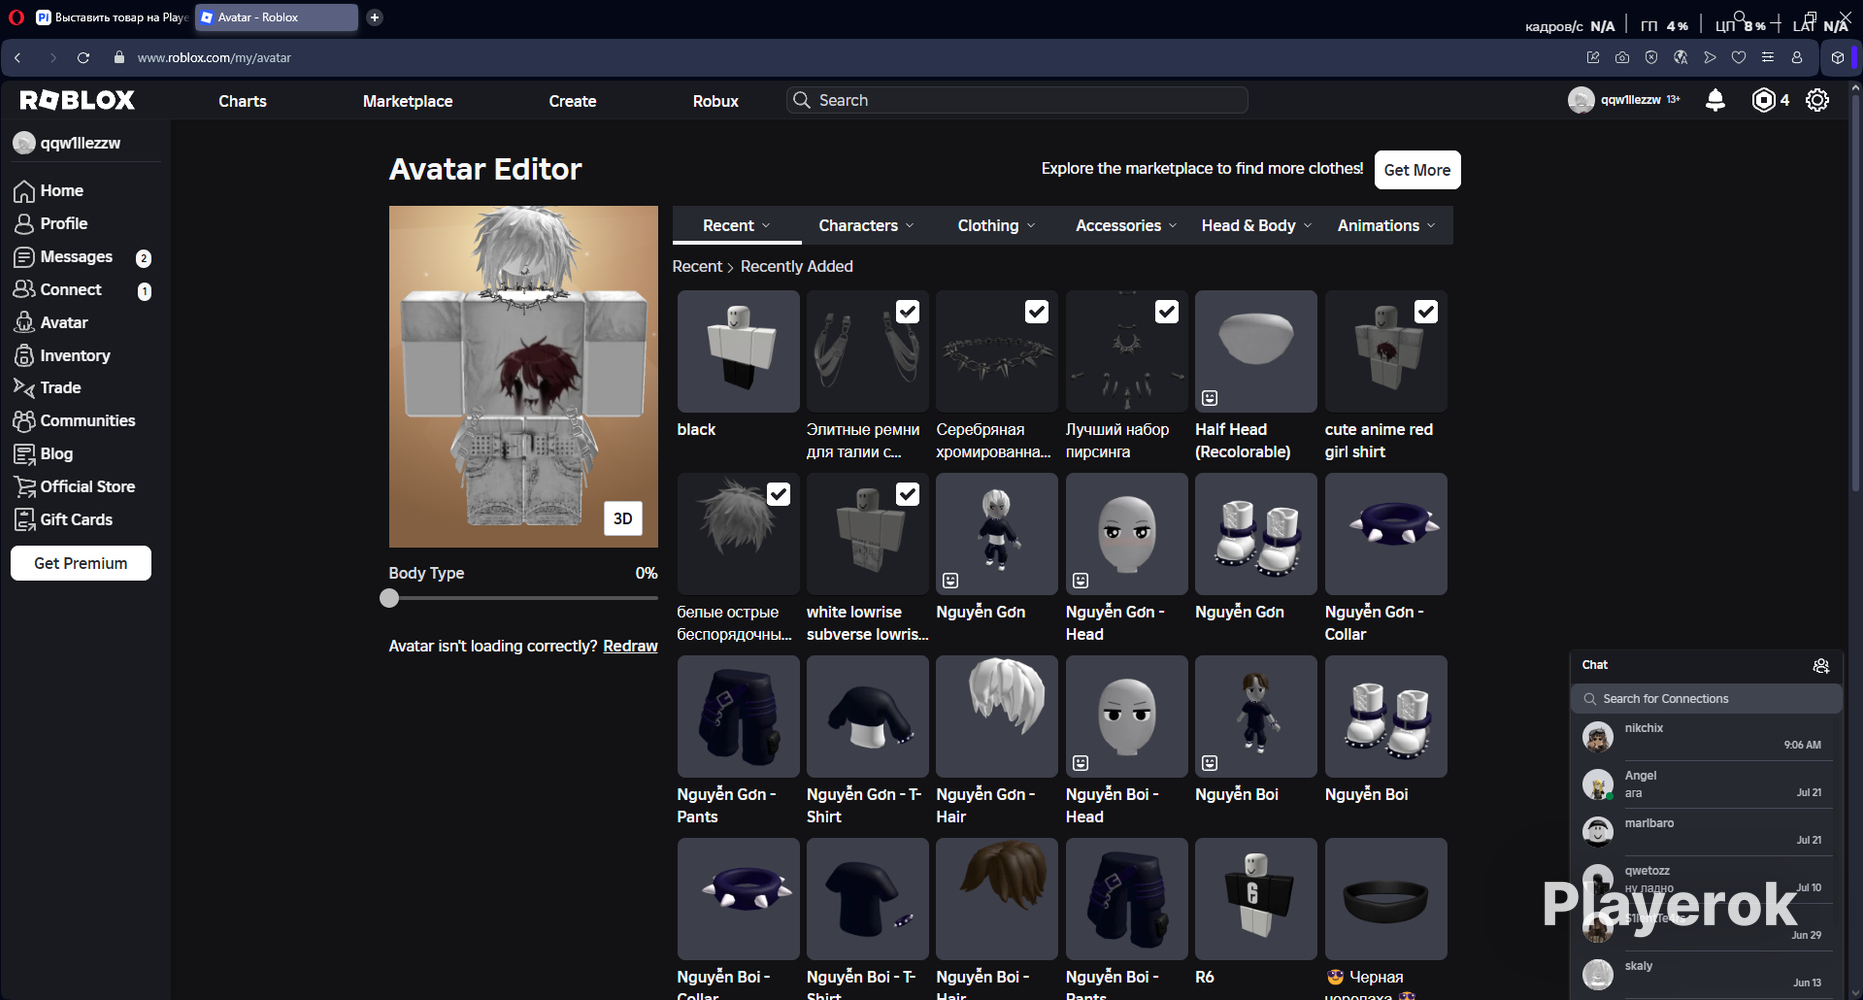Open a new browser tab
This screenshot has width=1863, height=1000.
click(x=375, y=17)
